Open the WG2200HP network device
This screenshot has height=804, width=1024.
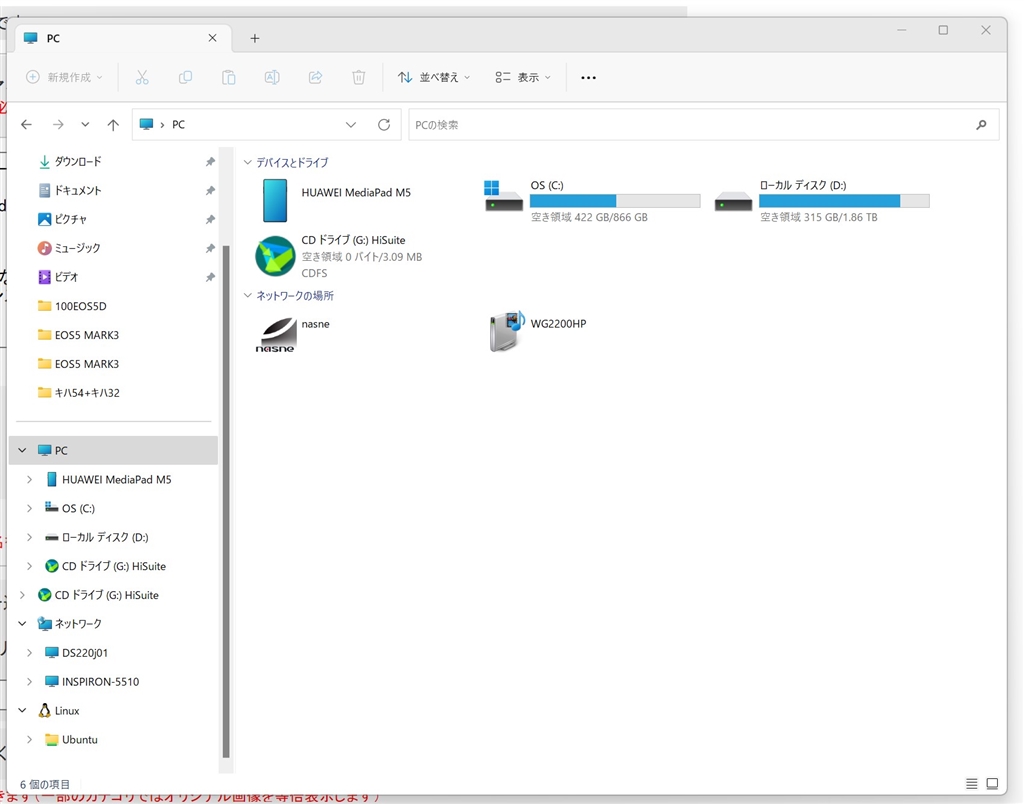[507, 331]
